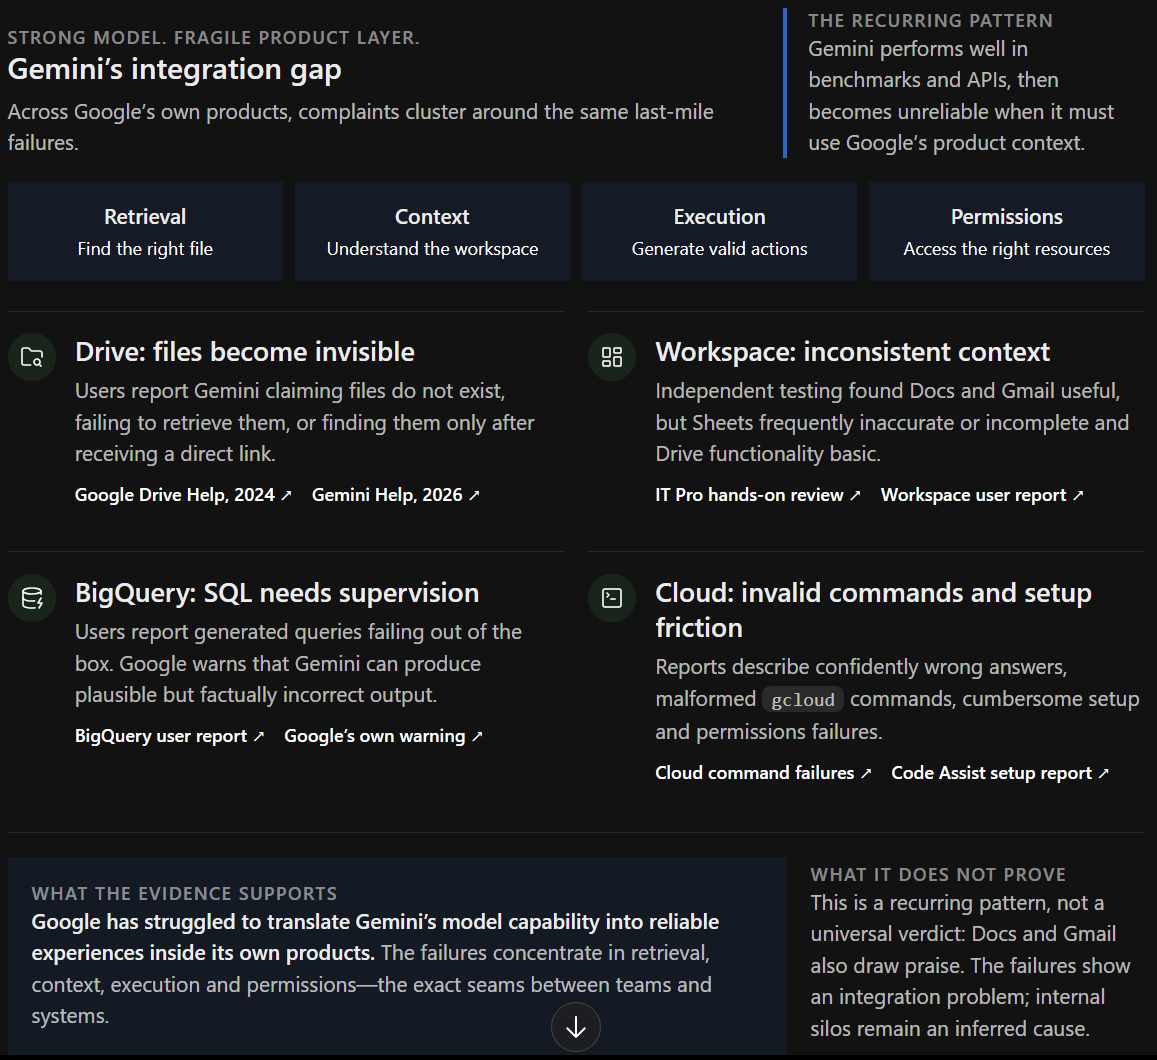Open the BigQuery user report link
The image size is (1157, 1060).
169,736
